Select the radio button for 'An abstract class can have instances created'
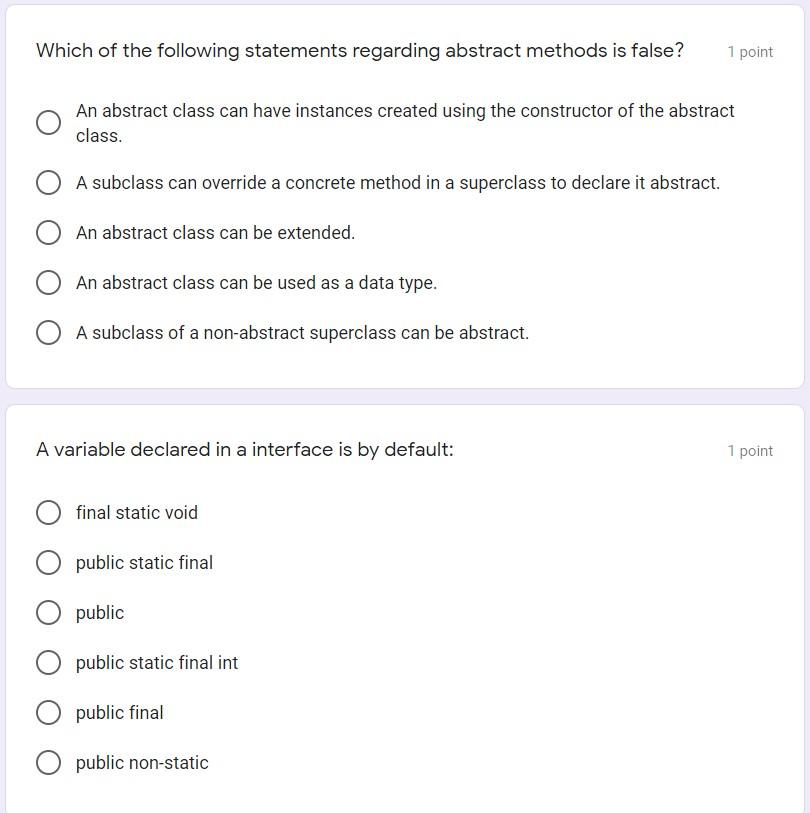Viewport: 810px width, 813px height. 48,123
